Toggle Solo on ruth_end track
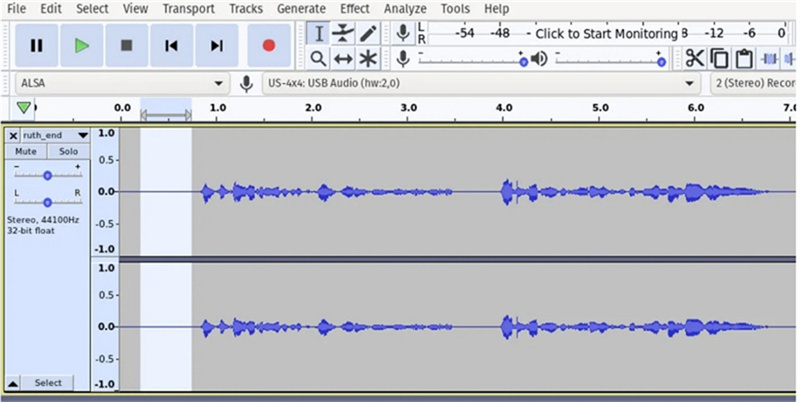This screenshot has height=402, width=800. click(x=68, y=152)
